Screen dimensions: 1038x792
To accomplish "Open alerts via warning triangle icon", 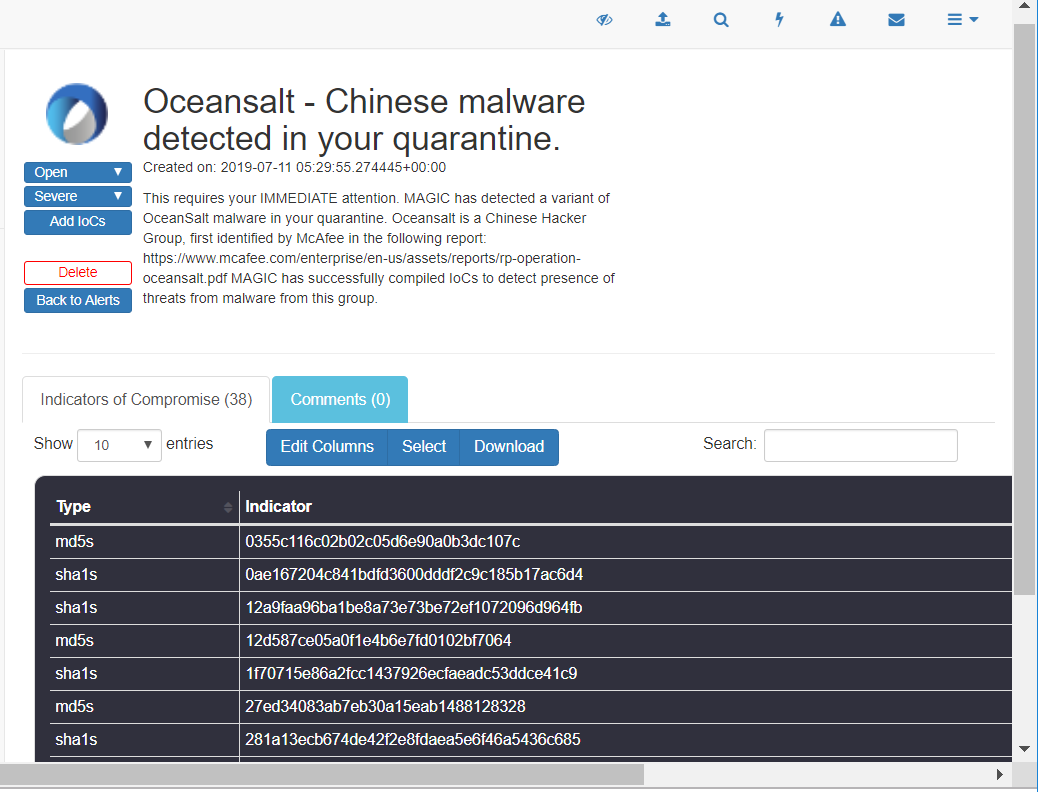I will point(838,20).
